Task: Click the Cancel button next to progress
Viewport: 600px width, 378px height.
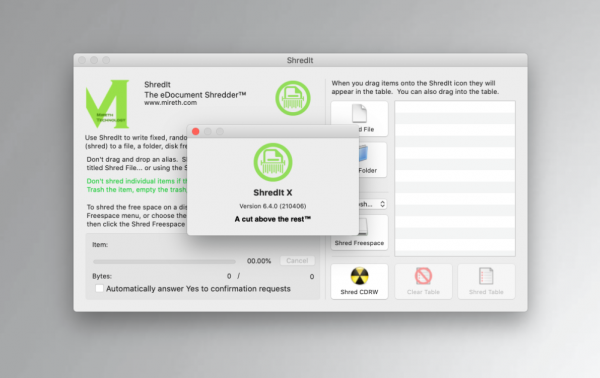Action: tap(297, 261)
